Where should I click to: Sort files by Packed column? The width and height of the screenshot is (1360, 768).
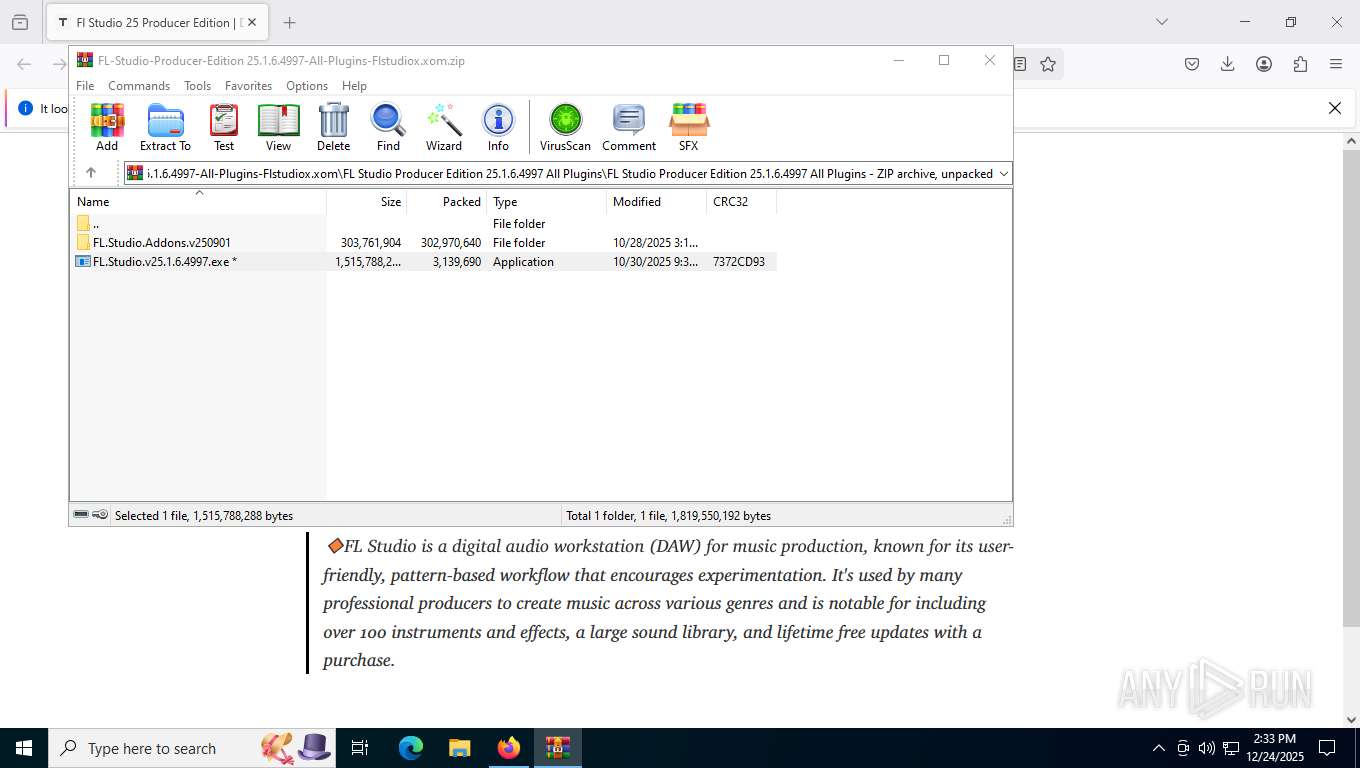[447, 201]
